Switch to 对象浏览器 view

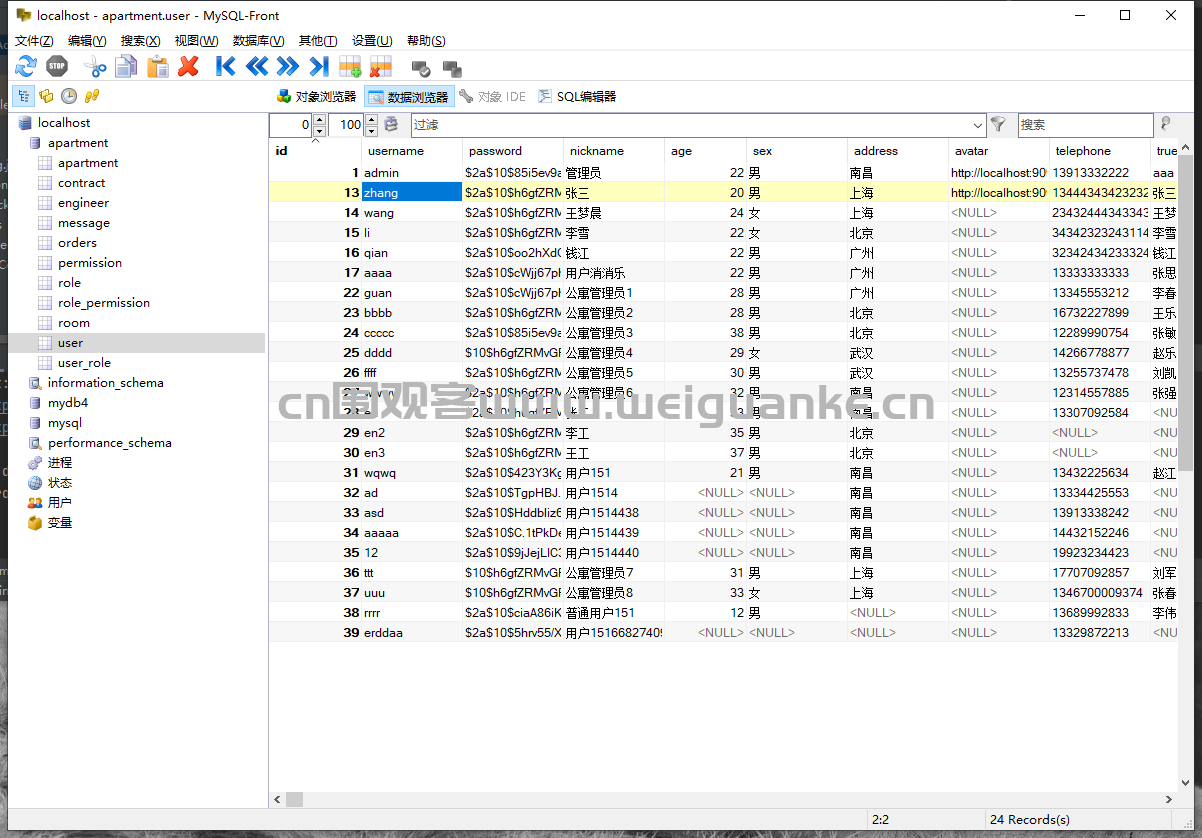pyautogui.click(x=316, y=97)
